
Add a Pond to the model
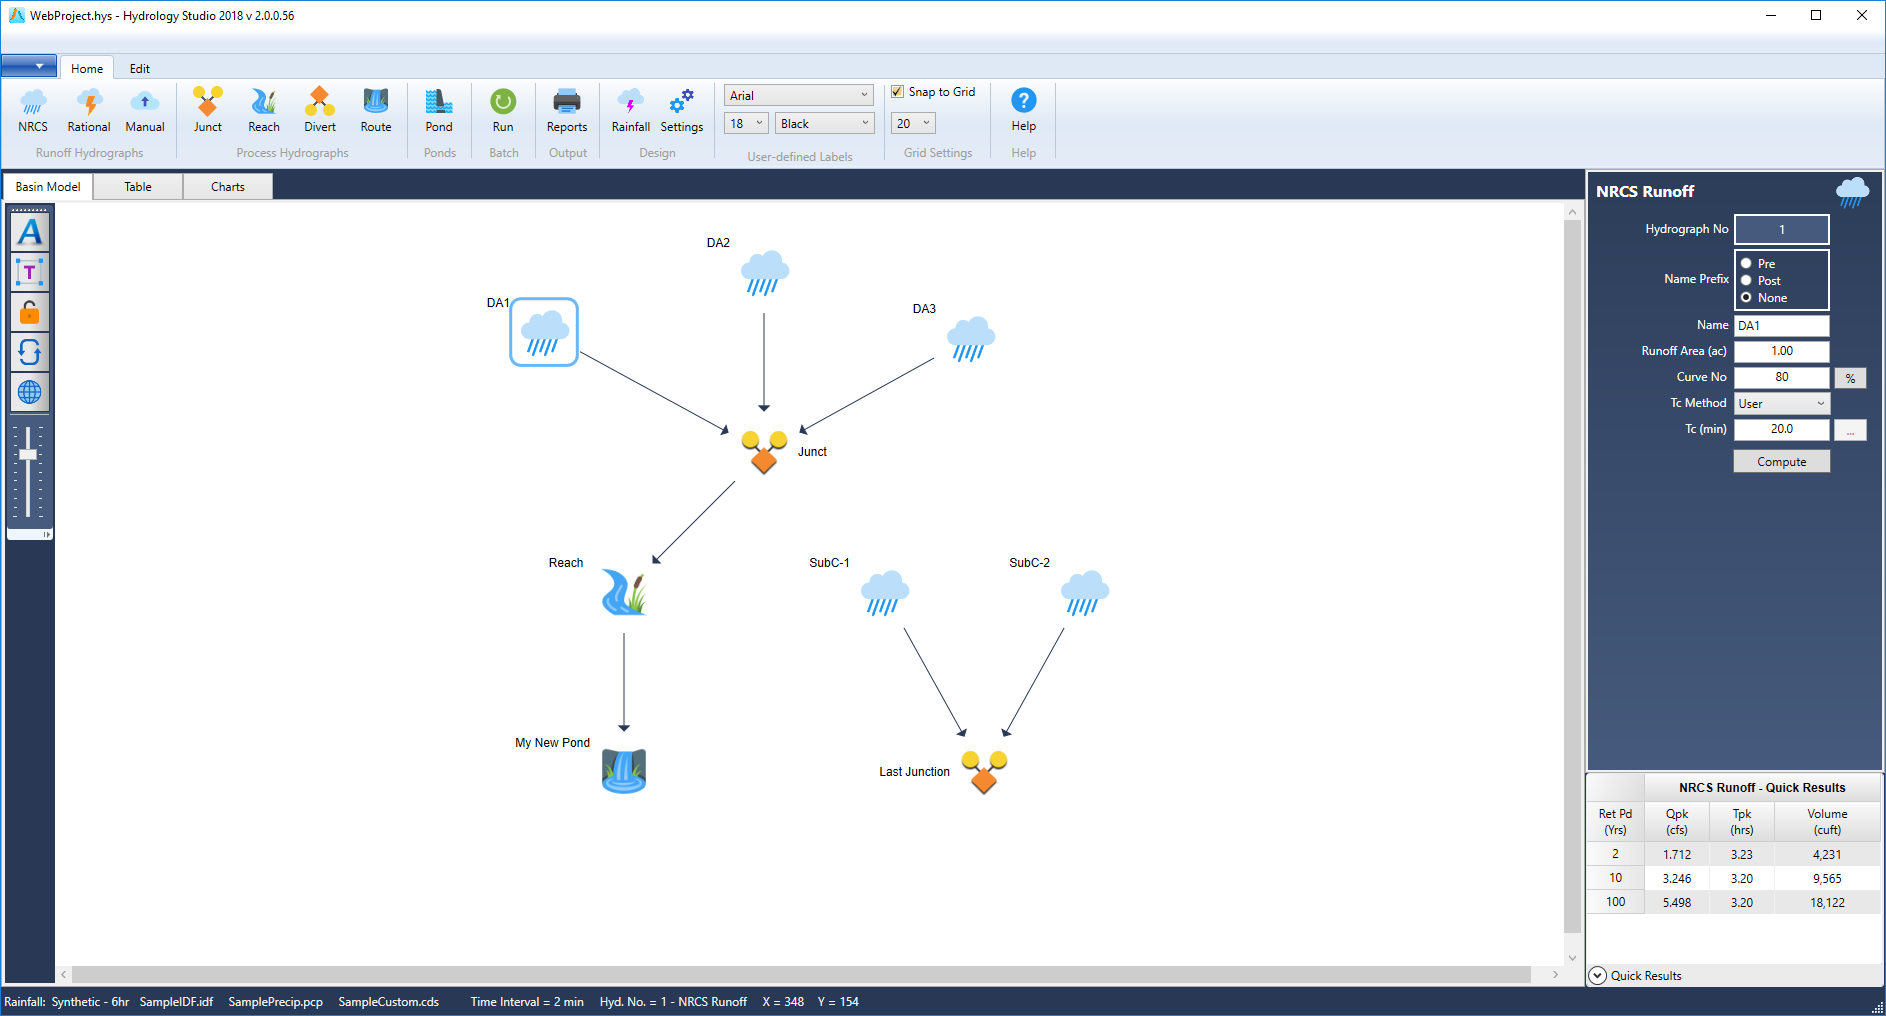[x=439, y=112]
